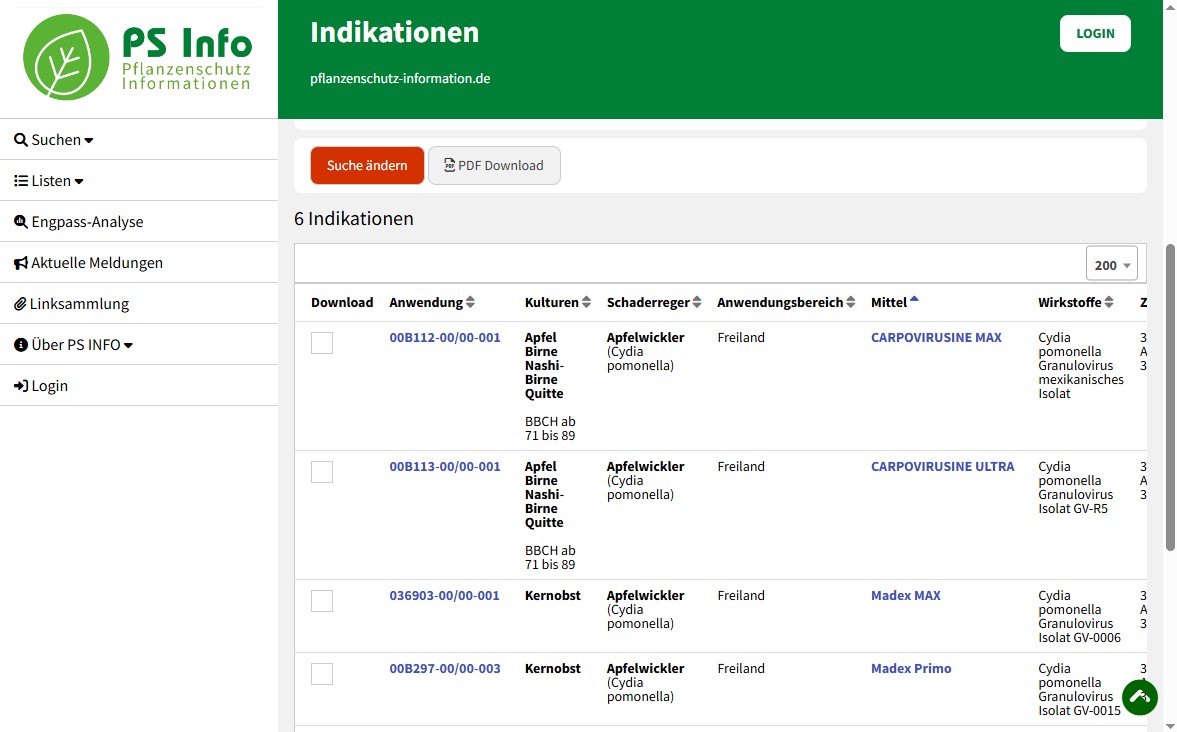Click the page's vertical scrollbar thumb
The height and width of the screenshot is (732, 1177).
click(1170, 400)
